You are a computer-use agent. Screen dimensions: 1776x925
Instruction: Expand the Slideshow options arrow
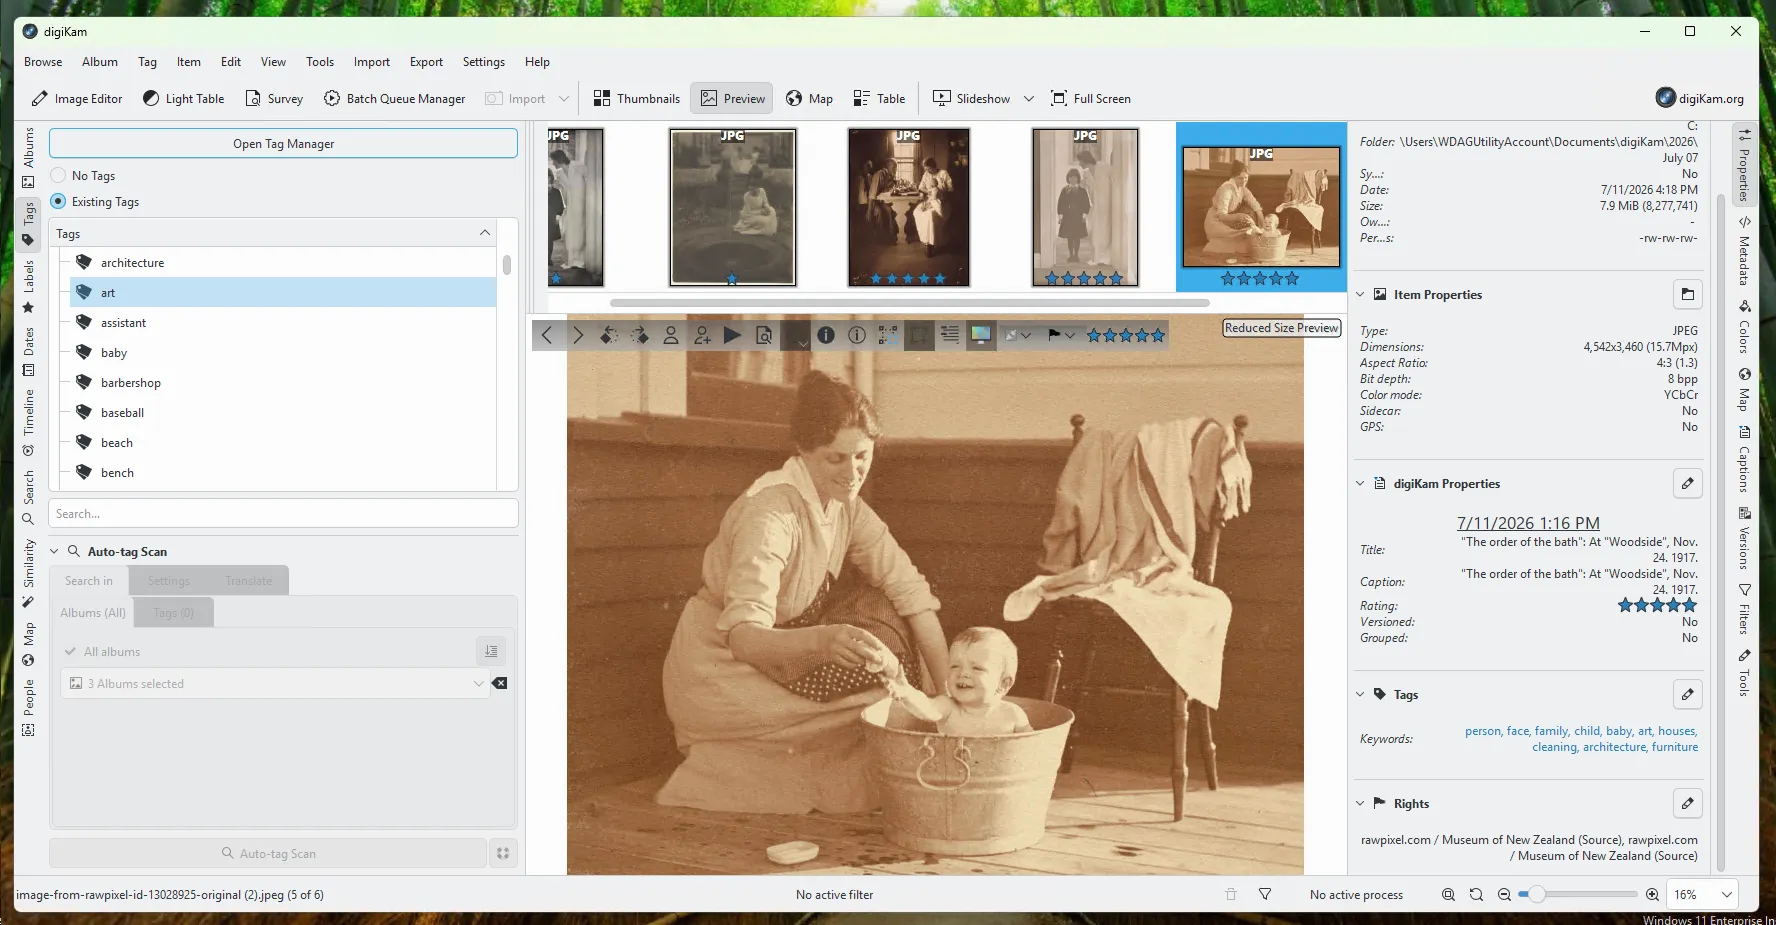tap(1029, 98)
